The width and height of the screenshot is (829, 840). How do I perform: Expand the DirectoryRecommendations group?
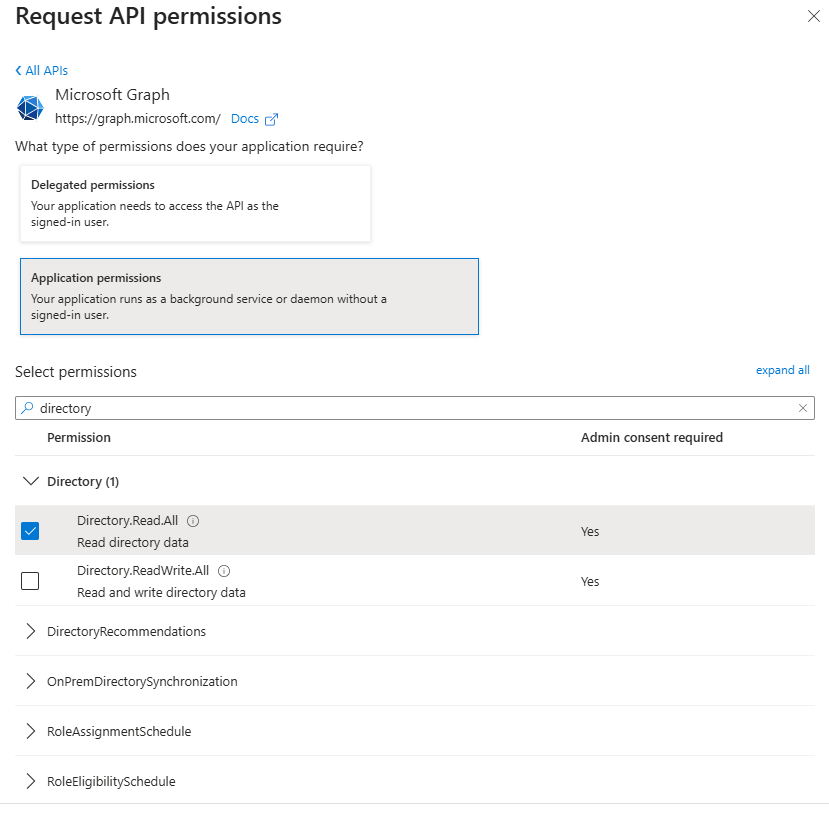[30, 631]
